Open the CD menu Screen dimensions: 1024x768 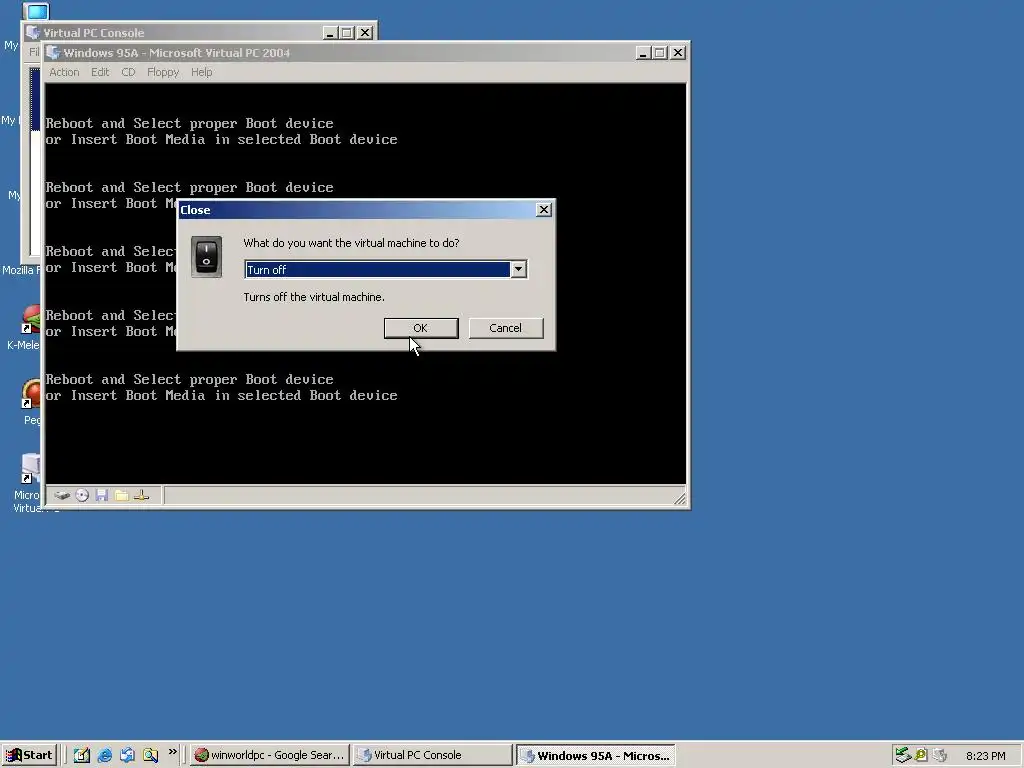click(128, 72)
